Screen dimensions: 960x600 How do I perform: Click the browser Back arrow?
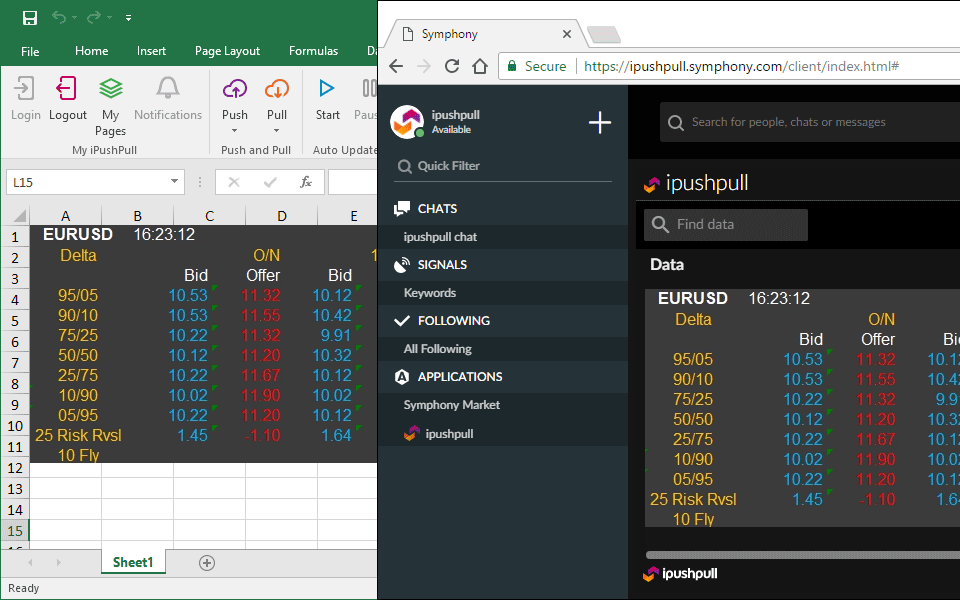click(396, 66)
